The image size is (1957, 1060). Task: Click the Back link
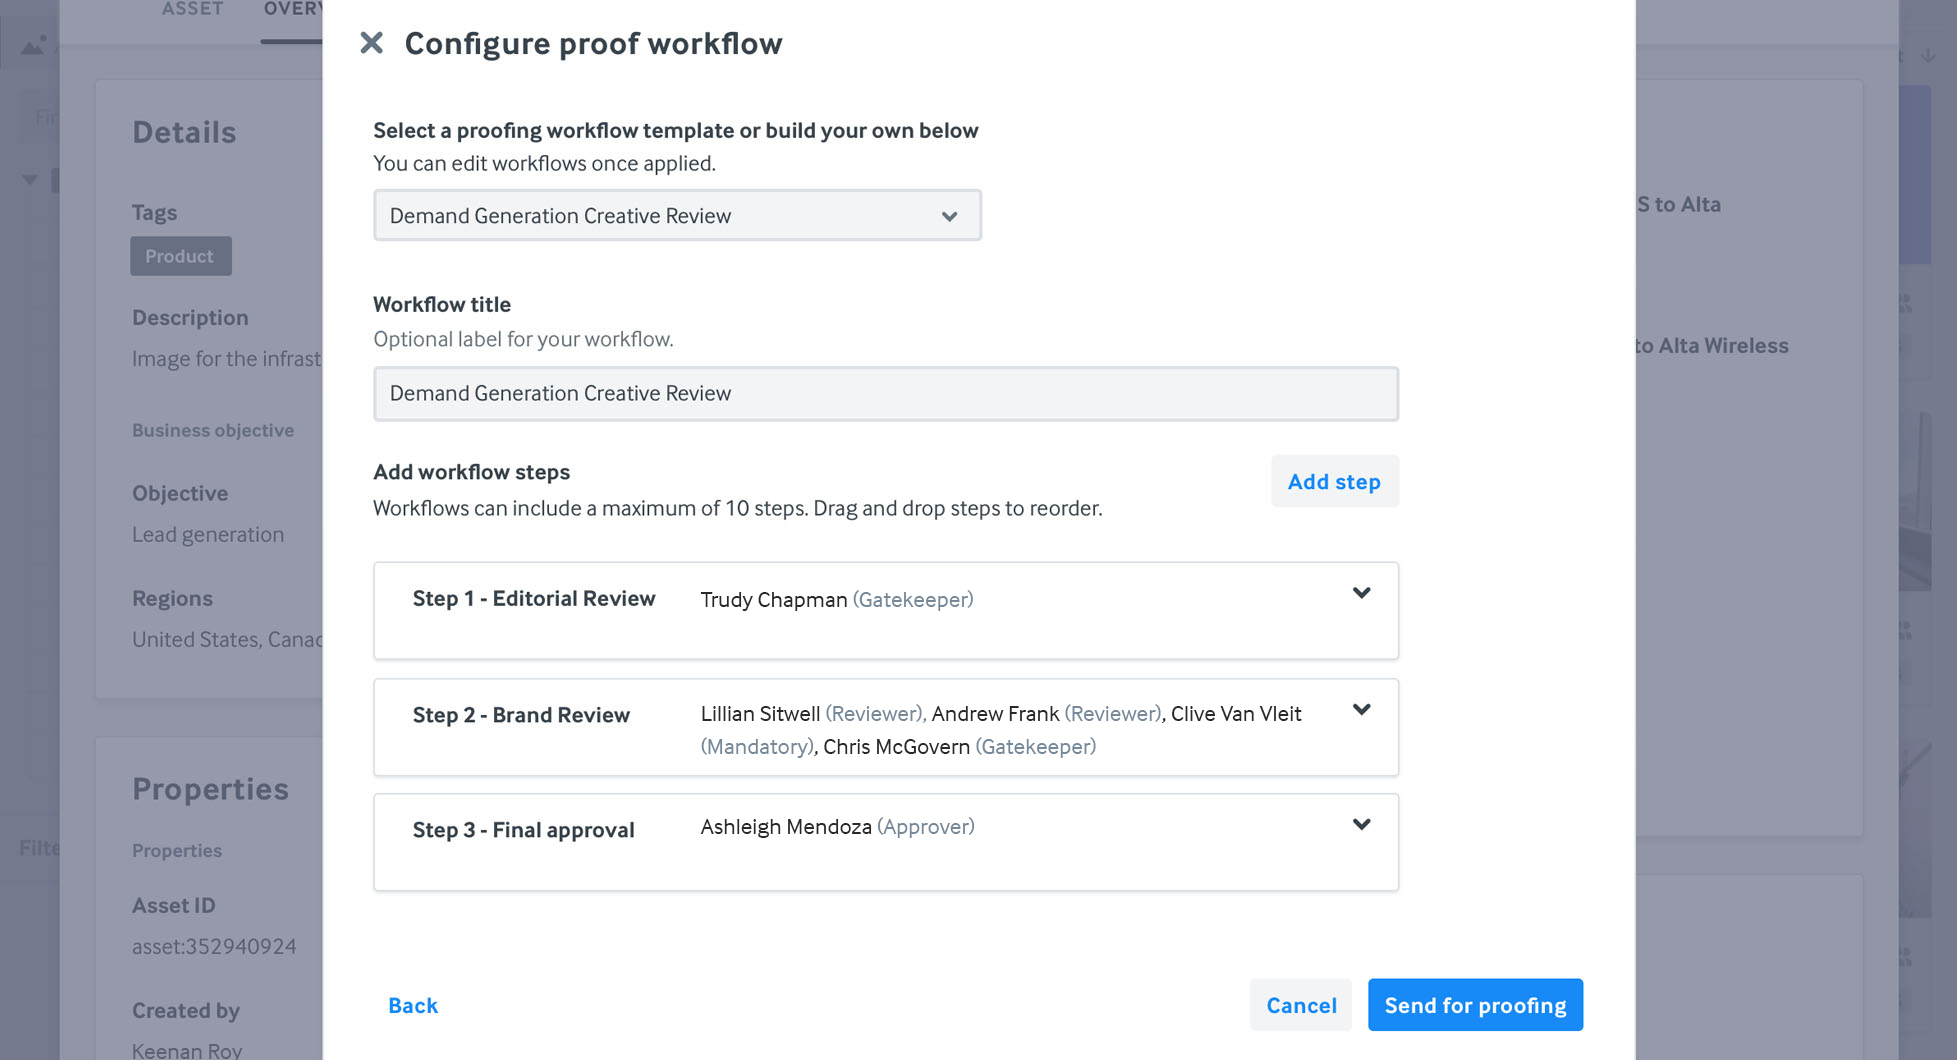[x=413, y=1005]
